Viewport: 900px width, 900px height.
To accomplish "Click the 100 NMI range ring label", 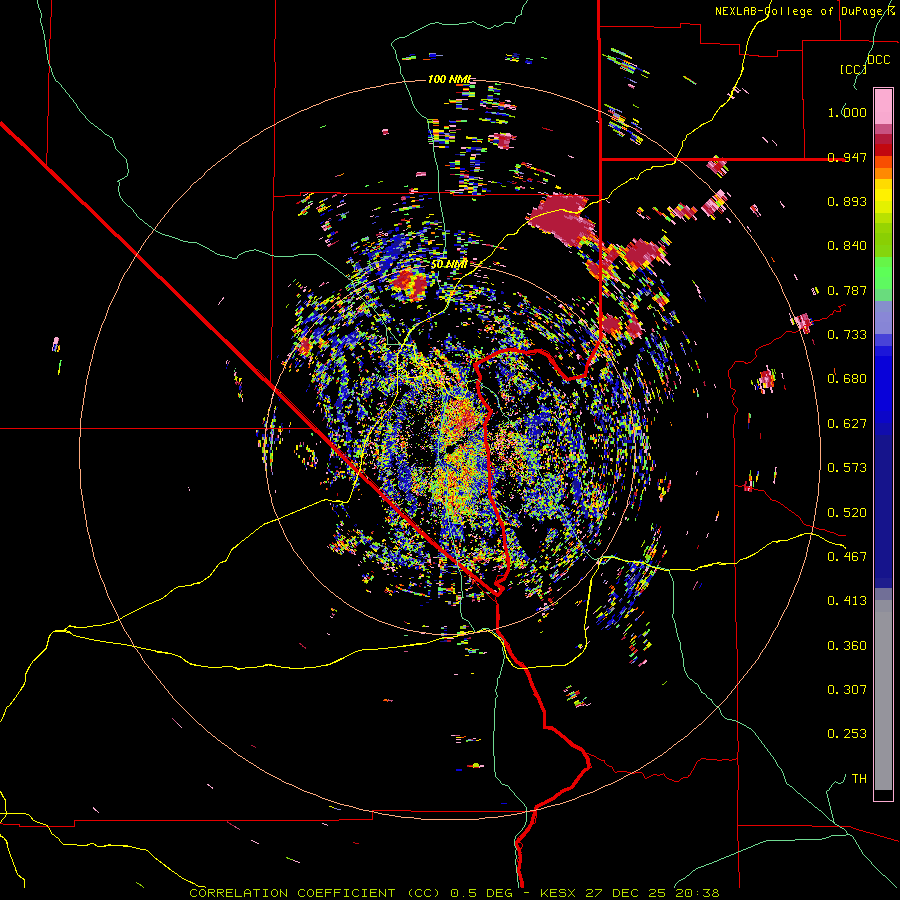I will pos(450,79).
